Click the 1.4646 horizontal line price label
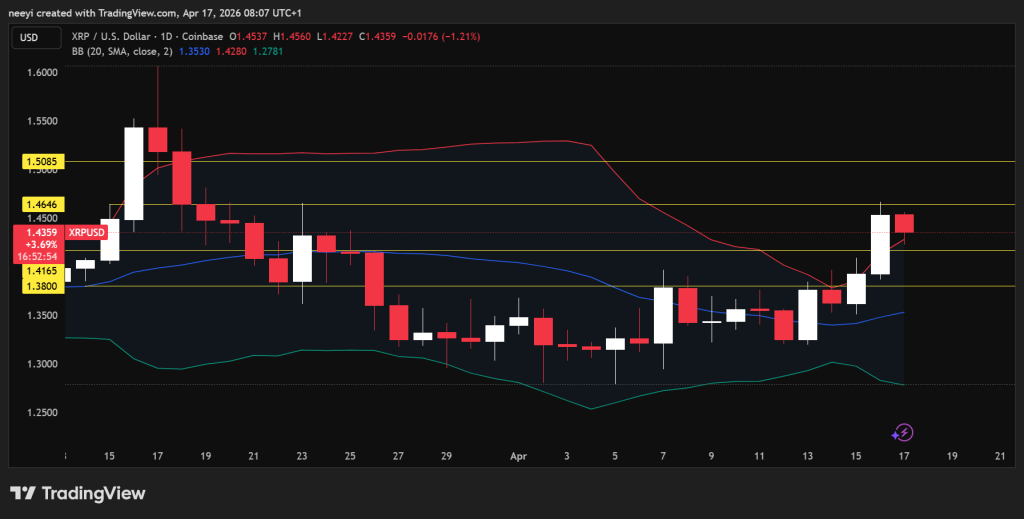The width and height of the screenshot is (1024, 519). pos(40,204)
